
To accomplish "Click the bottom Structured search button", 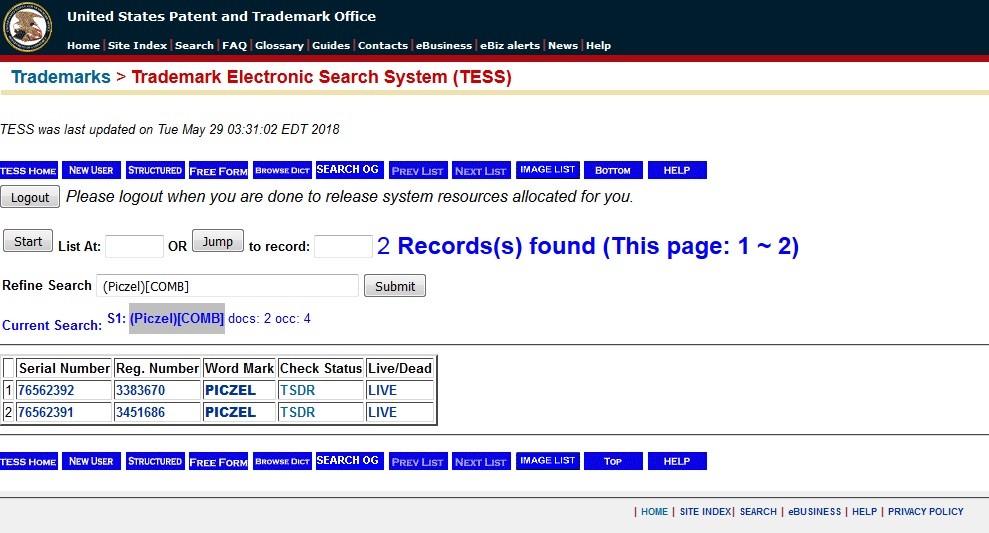I will tap(155, 461).
